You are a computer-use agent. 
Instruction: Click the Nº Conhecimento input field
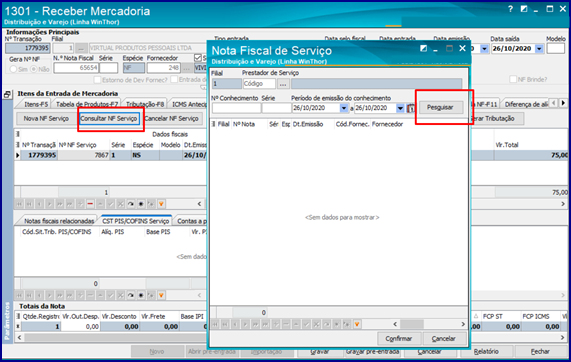point(236,108)
